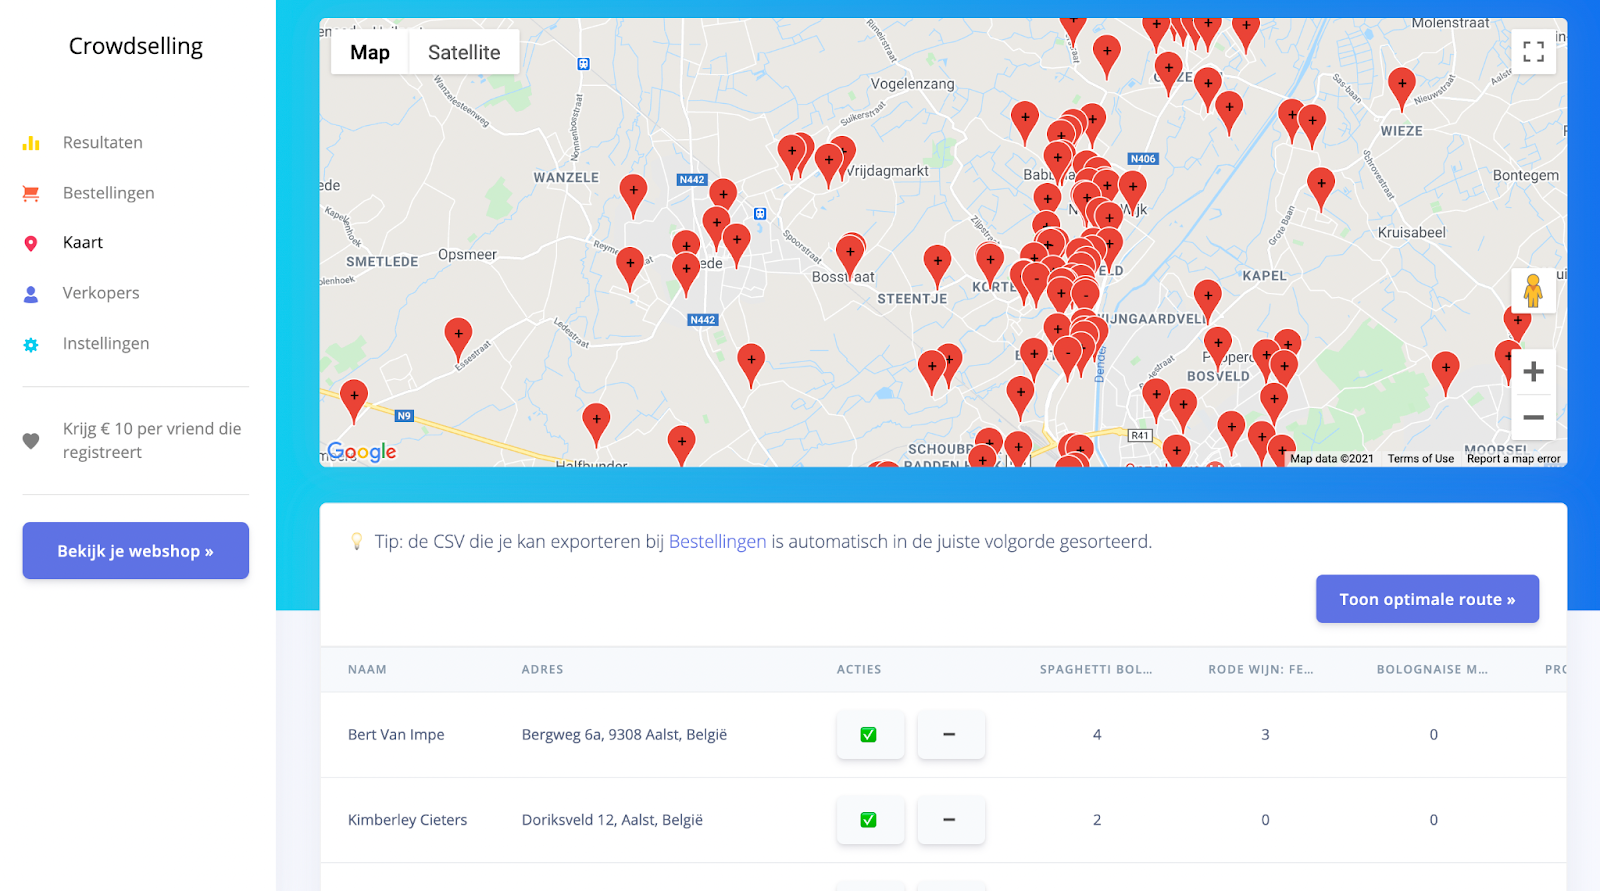Click the map pin near WANZELE
The height and width of the screenshot is (891, 1600).
[633, 196]
